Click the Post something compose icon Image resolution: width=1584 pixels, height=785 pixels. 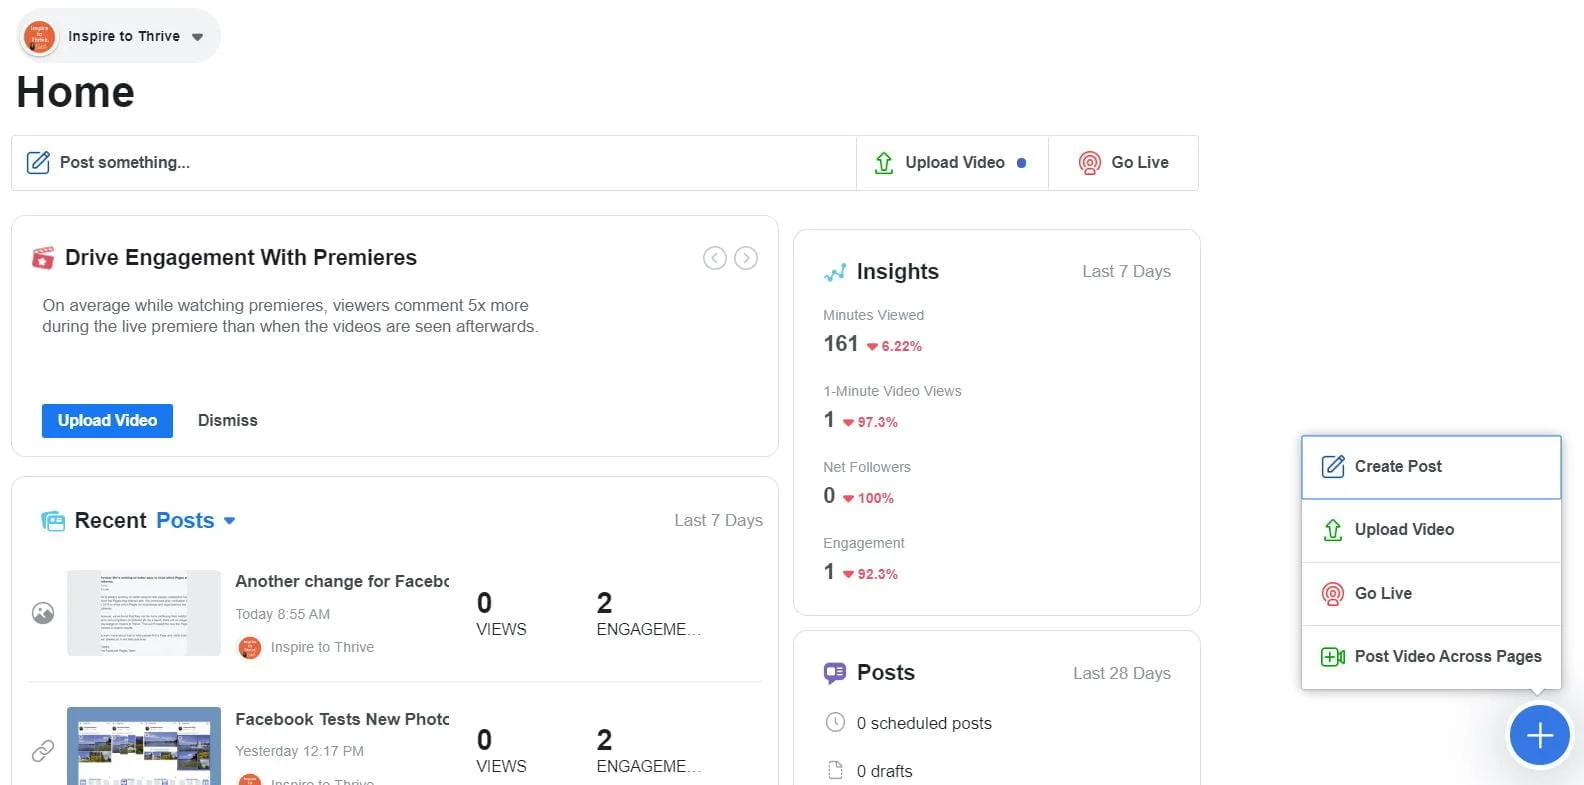coord(38,162)
